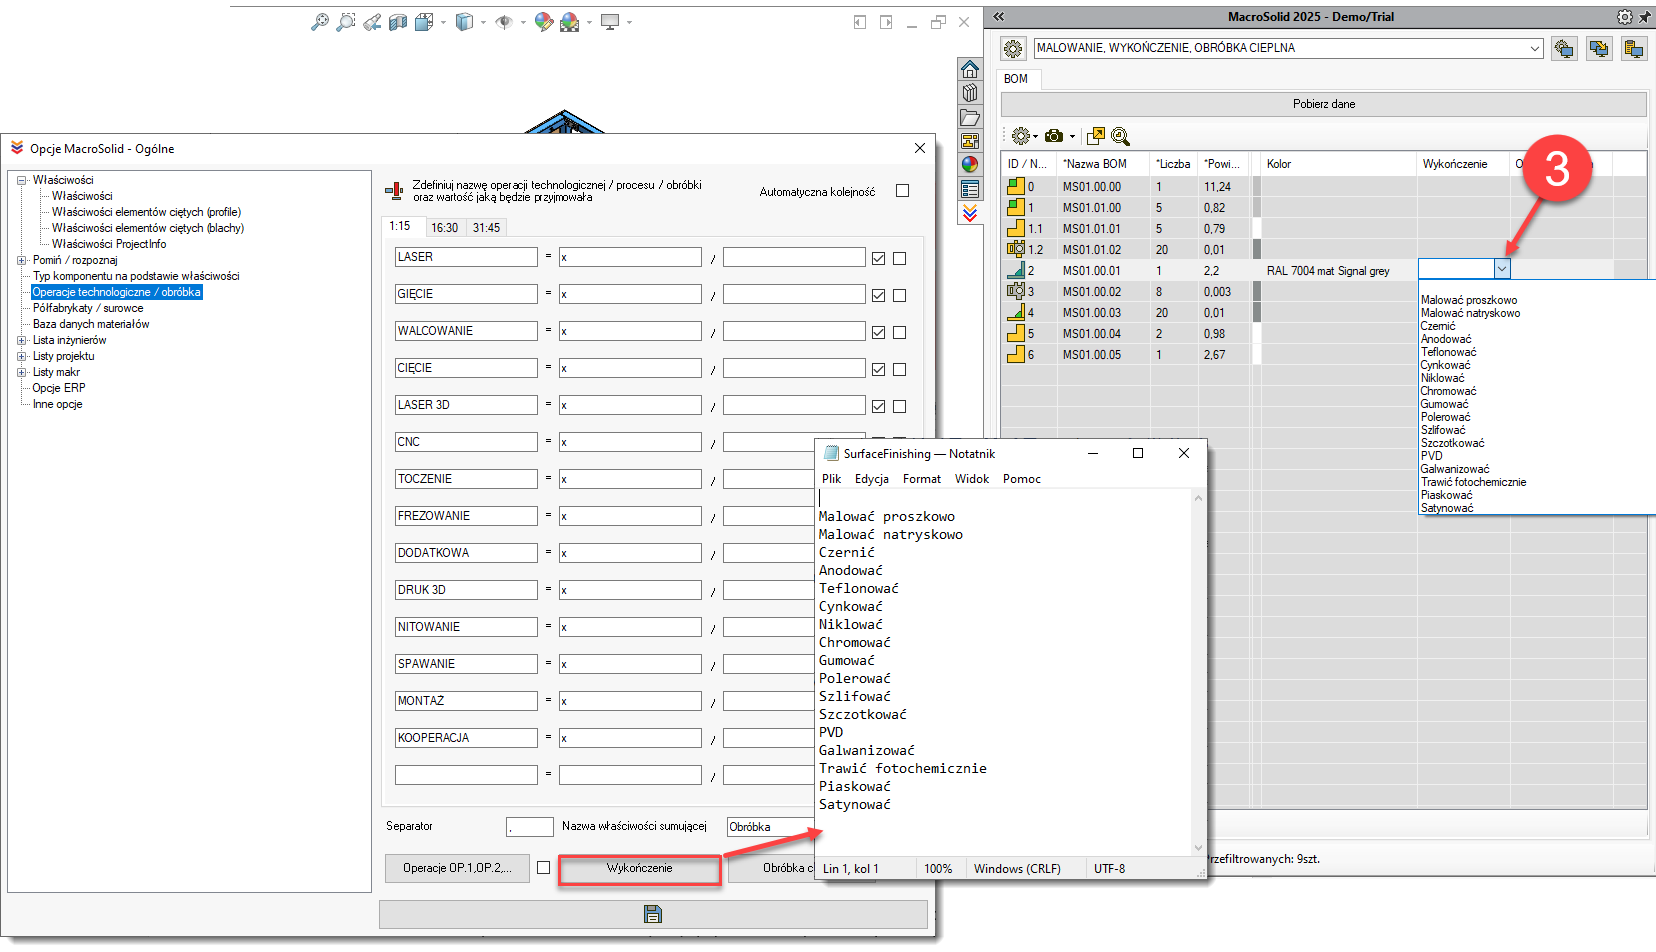The width and height of the screenshot is (1656, 952).
Task: Select Opcje ERP in the options tree
Action: [x=59, y=388]
